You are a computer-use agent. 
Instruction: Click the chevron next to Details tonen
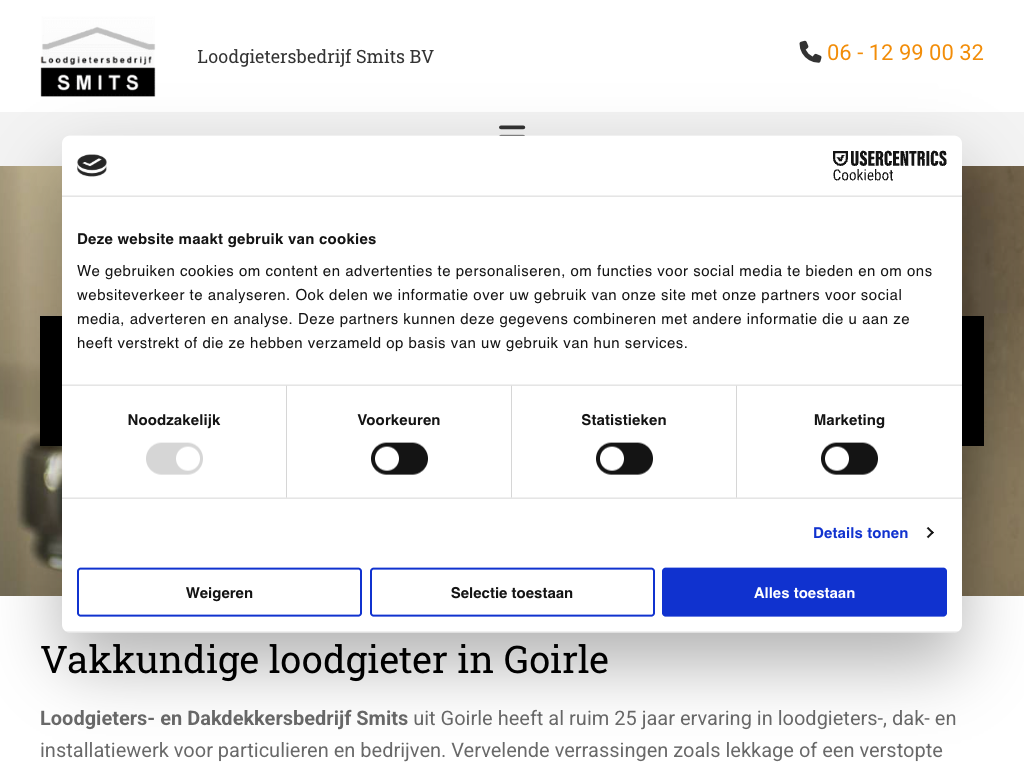click(x=930, y=533)
